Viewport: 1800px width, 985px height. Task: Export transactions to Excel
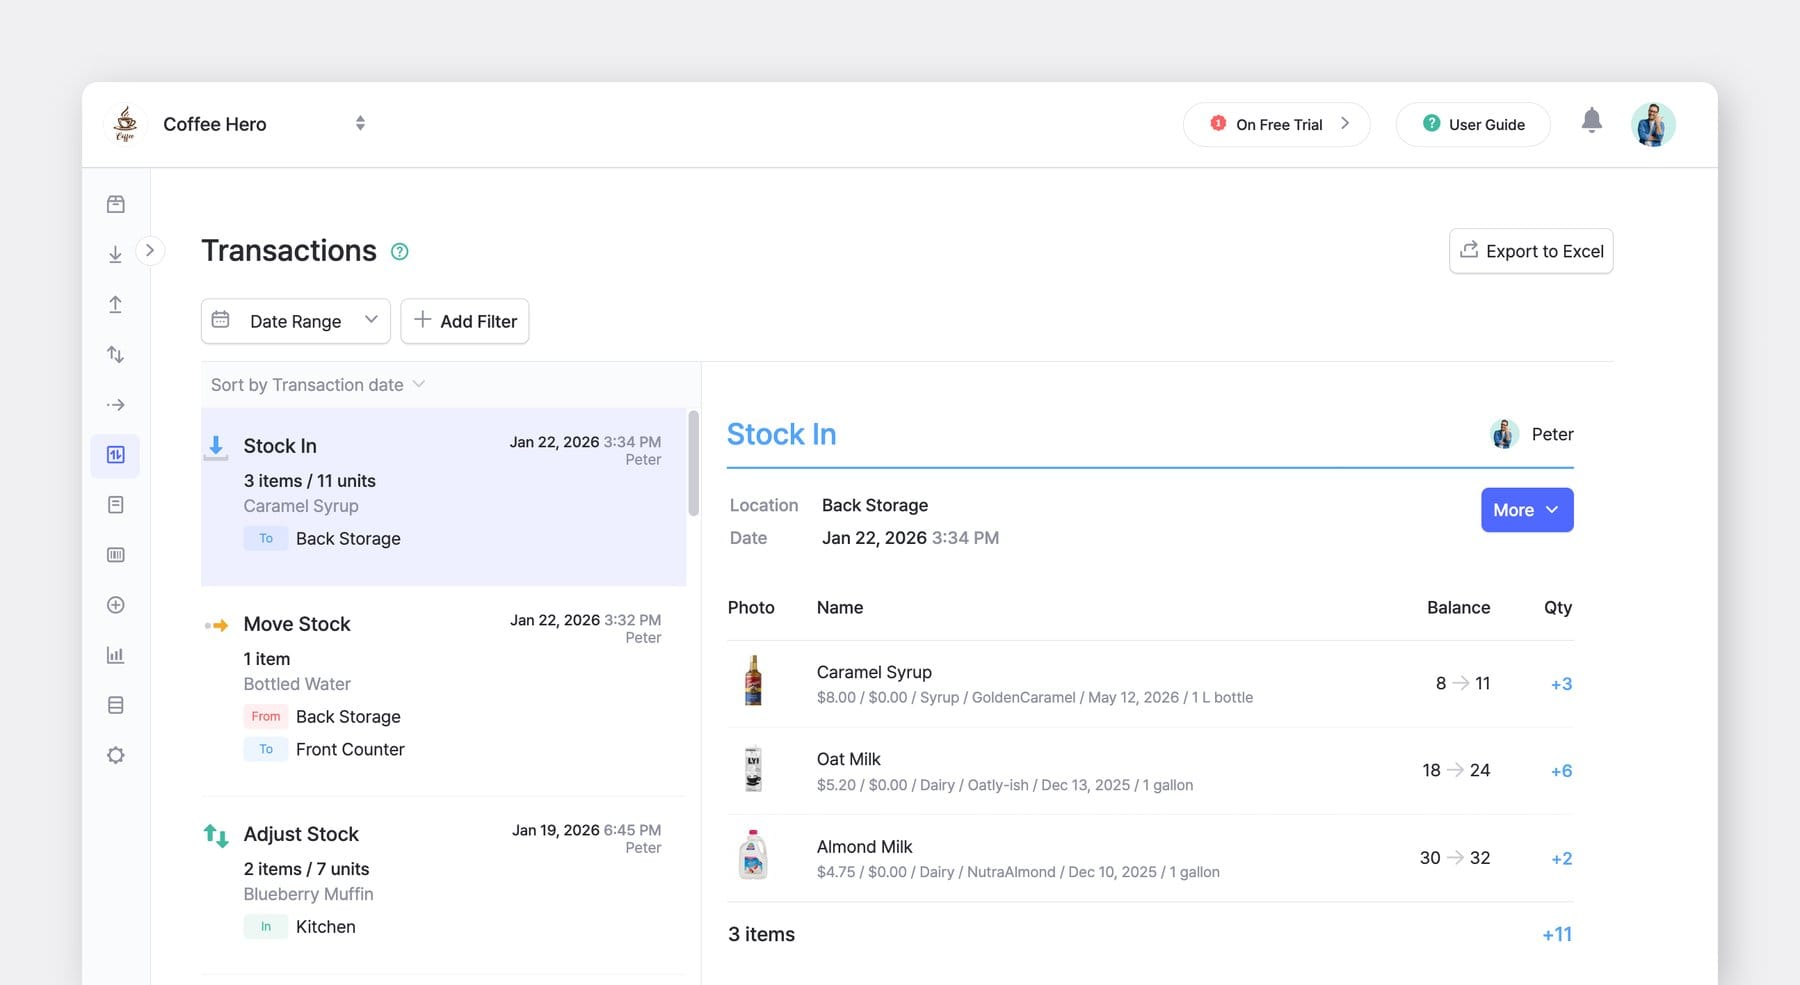click(1530, 251)
